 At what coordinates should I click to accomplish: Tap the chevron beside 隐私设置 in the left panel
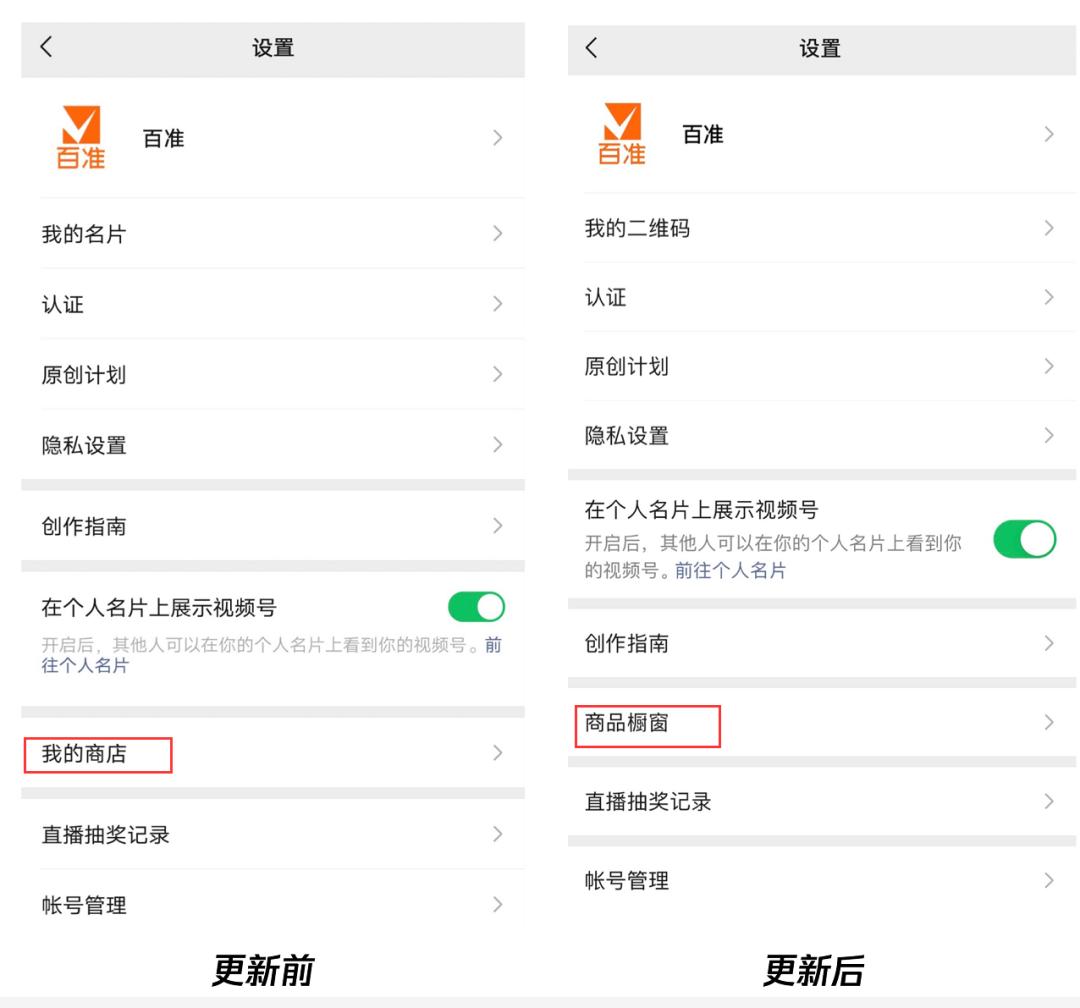pyautogui.click(x=497, y=445)
